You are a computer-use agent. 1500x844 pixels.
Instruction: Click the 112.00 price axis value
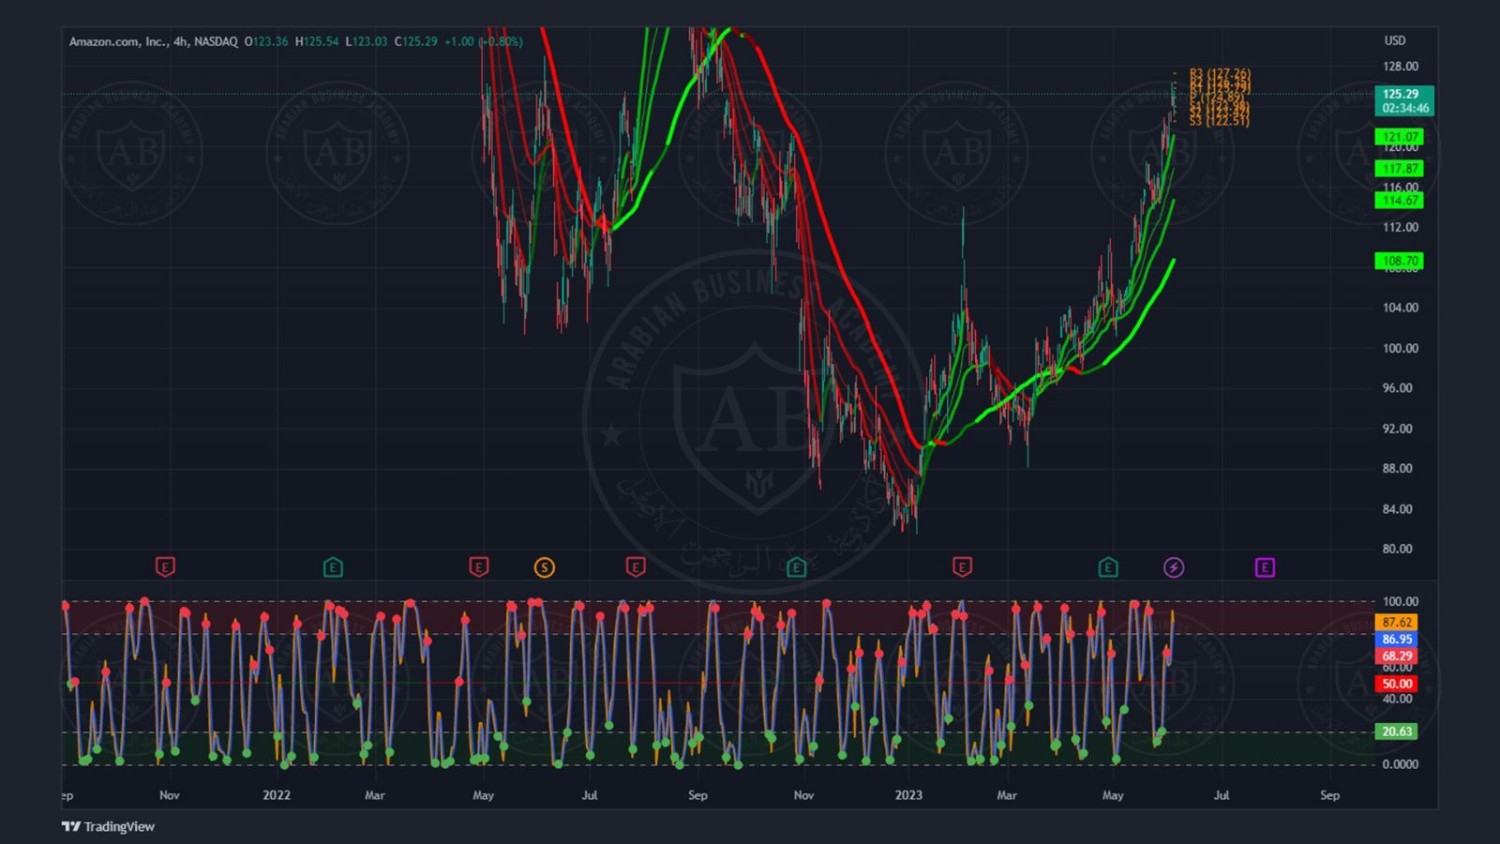point(1400,227)
